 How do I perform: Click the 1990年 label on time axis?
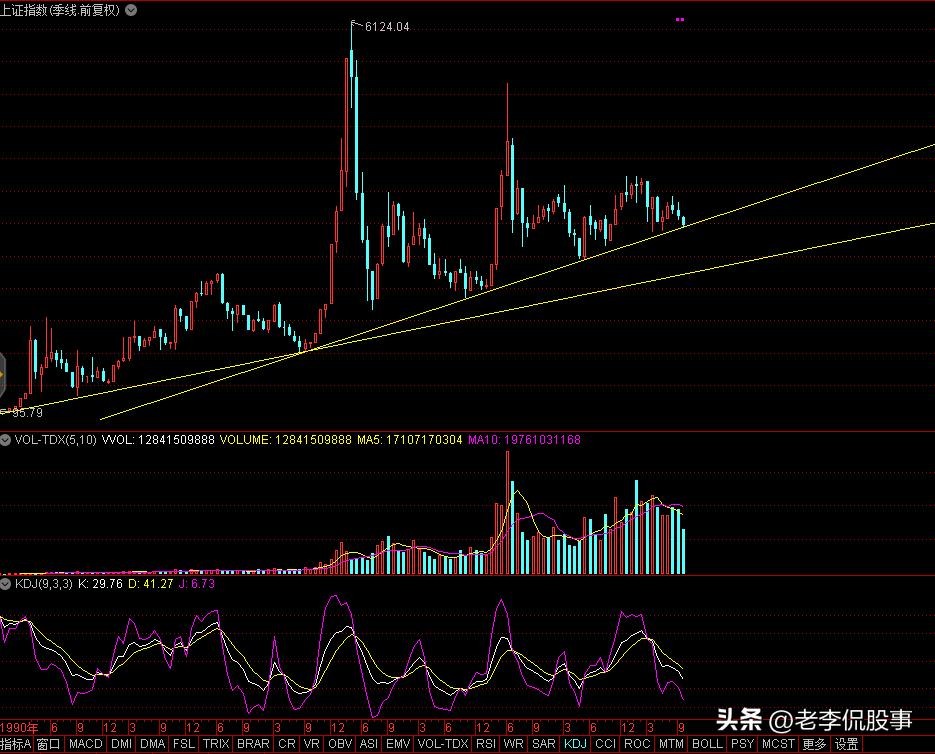pos(20,728)
